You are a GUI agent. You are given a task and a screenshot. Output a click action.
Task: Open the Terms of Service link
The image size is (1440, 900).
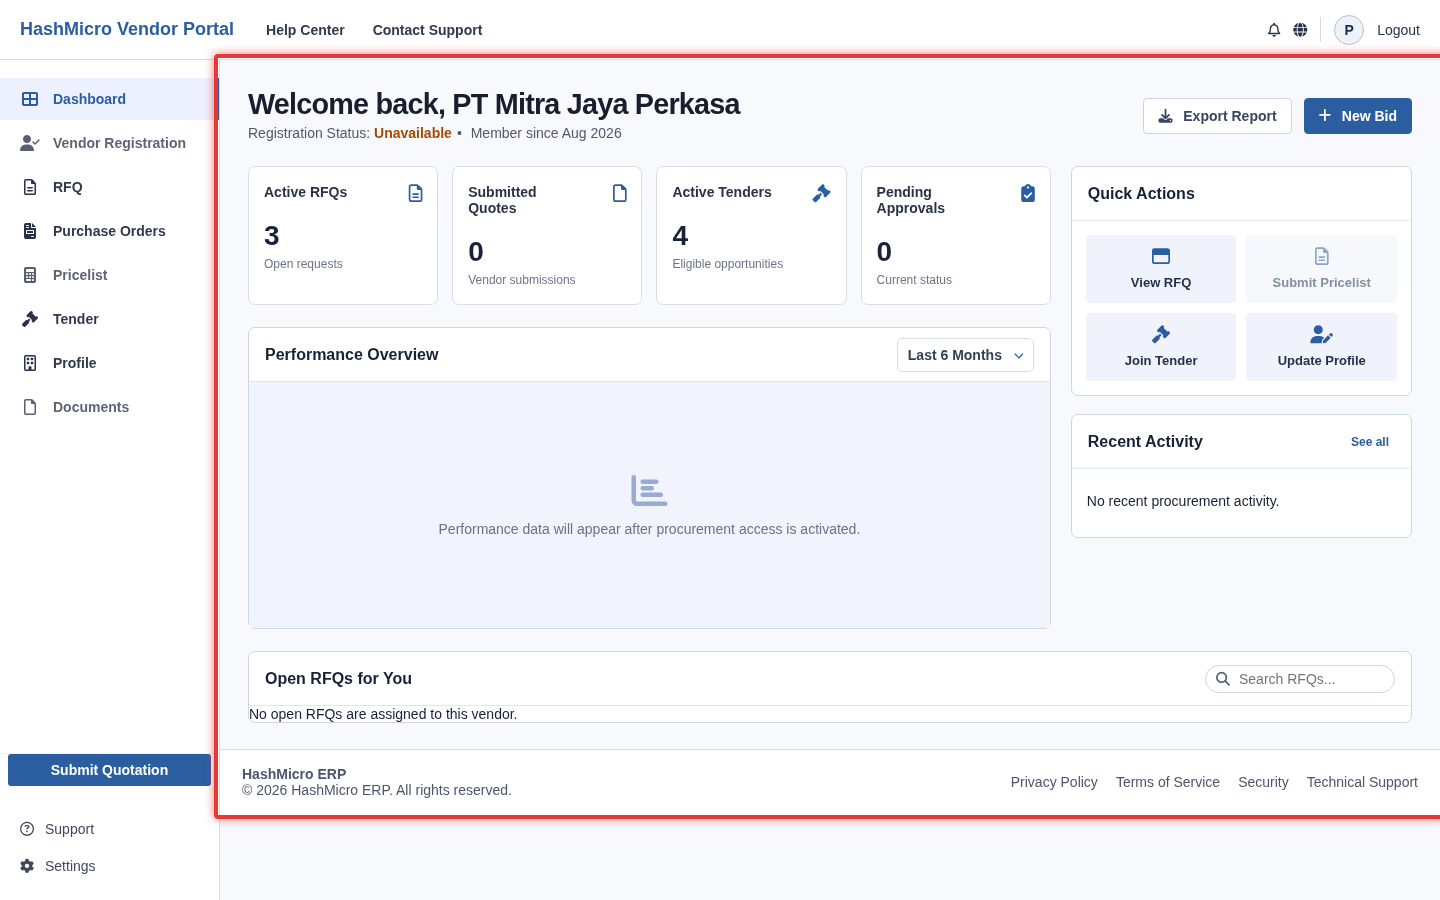[1168, 782]
